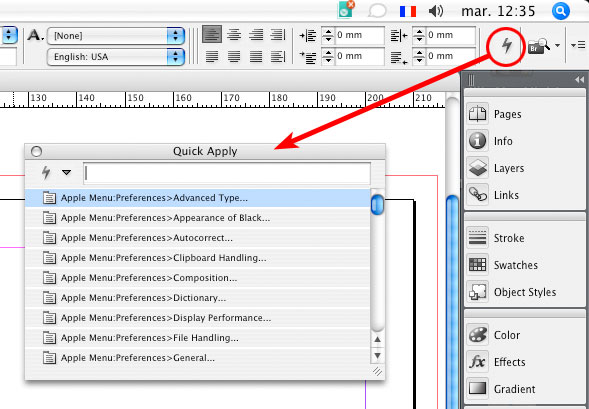589x409 pixels.
Task: Click the first line left indent icon
Action: click(308, 57)
